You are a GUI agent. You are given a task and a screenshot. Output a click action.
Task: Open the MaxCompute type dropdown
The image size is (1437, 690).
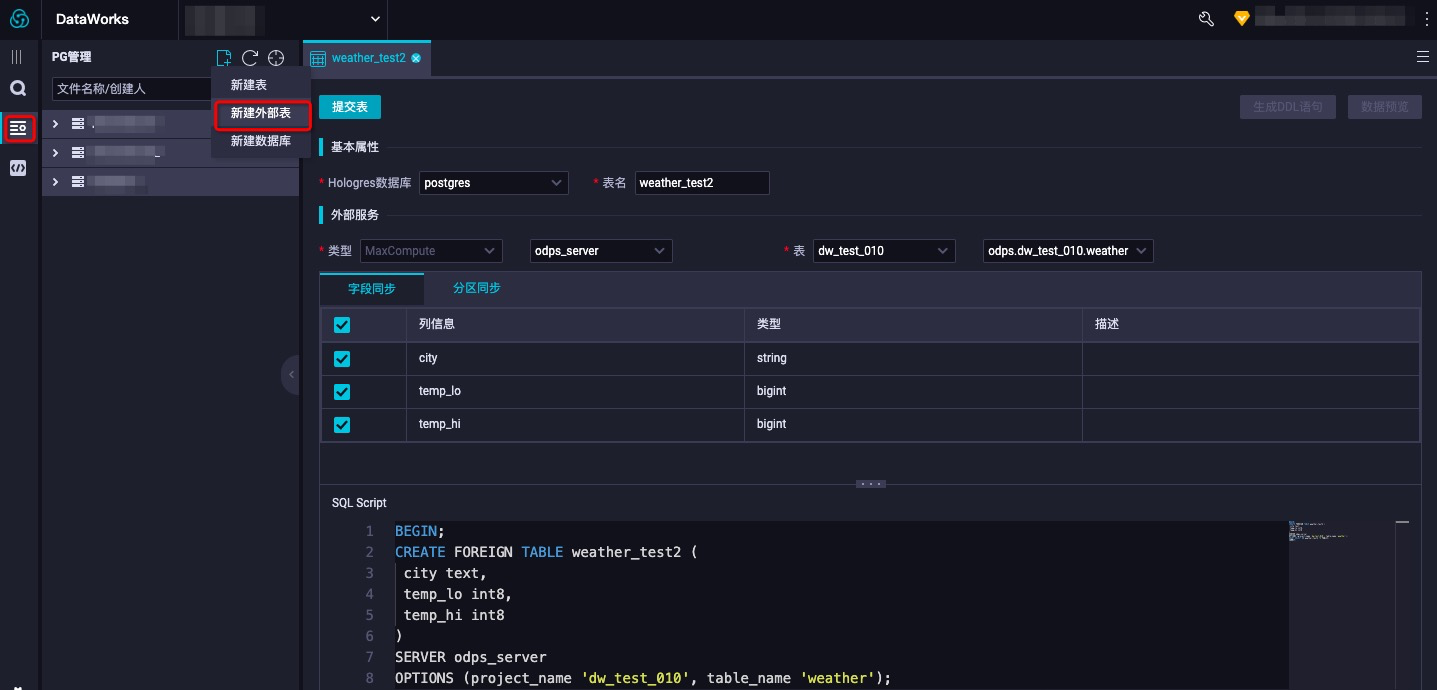coord(430,251)
